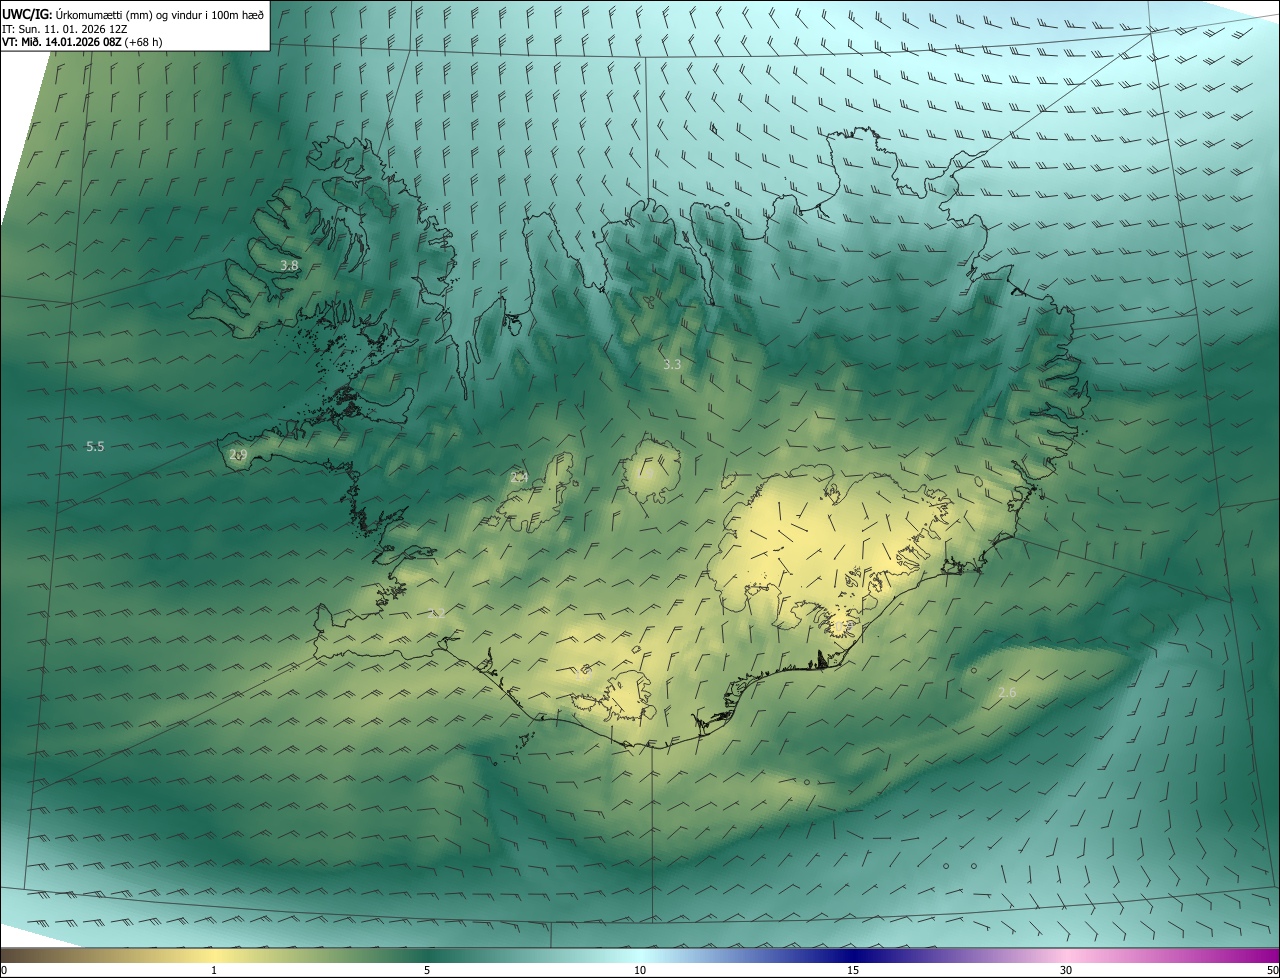This screenshot has width=1280, height=978.
Task: Click the 3.8 precipitation value in the Westfjords
Action: pos(289,266)
